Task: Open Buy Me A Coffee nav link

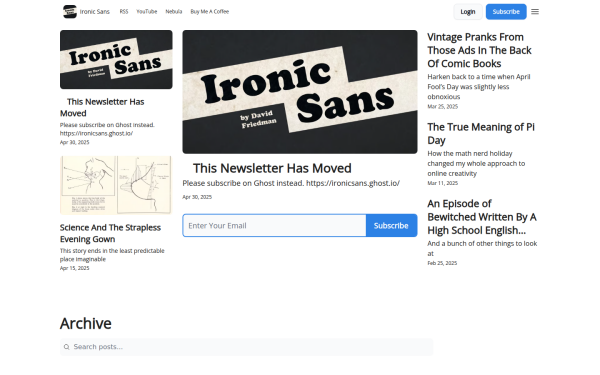Action: pyautogui.click(x=210, y=11)
